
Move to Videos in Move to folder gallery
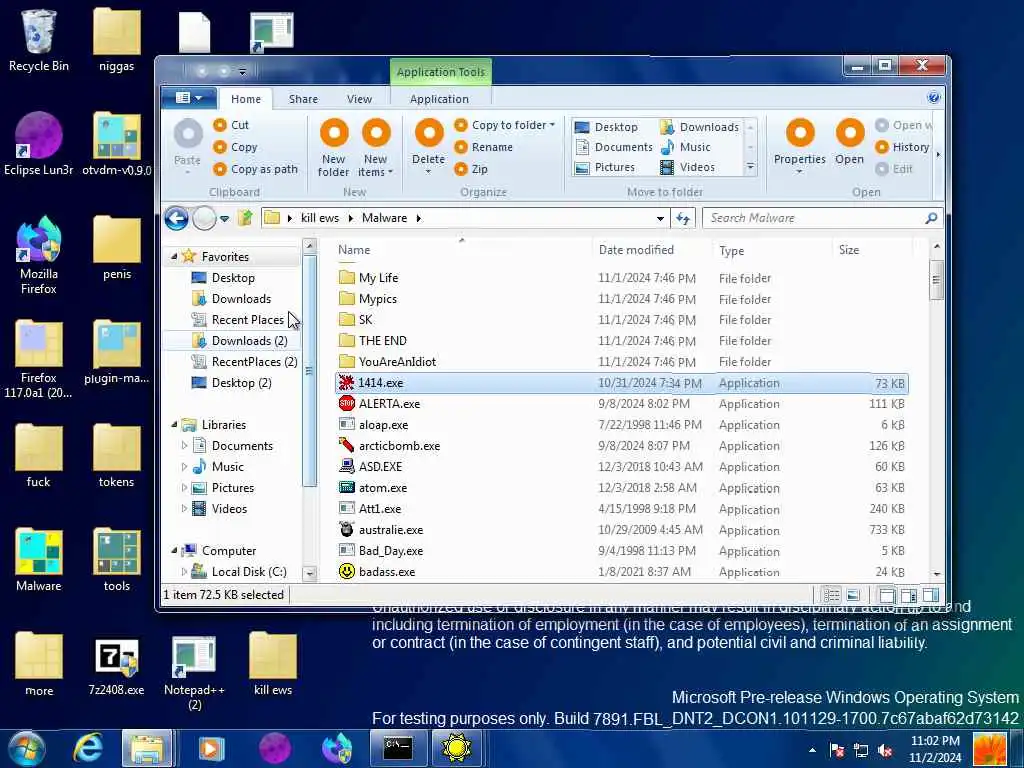(687, 167)
